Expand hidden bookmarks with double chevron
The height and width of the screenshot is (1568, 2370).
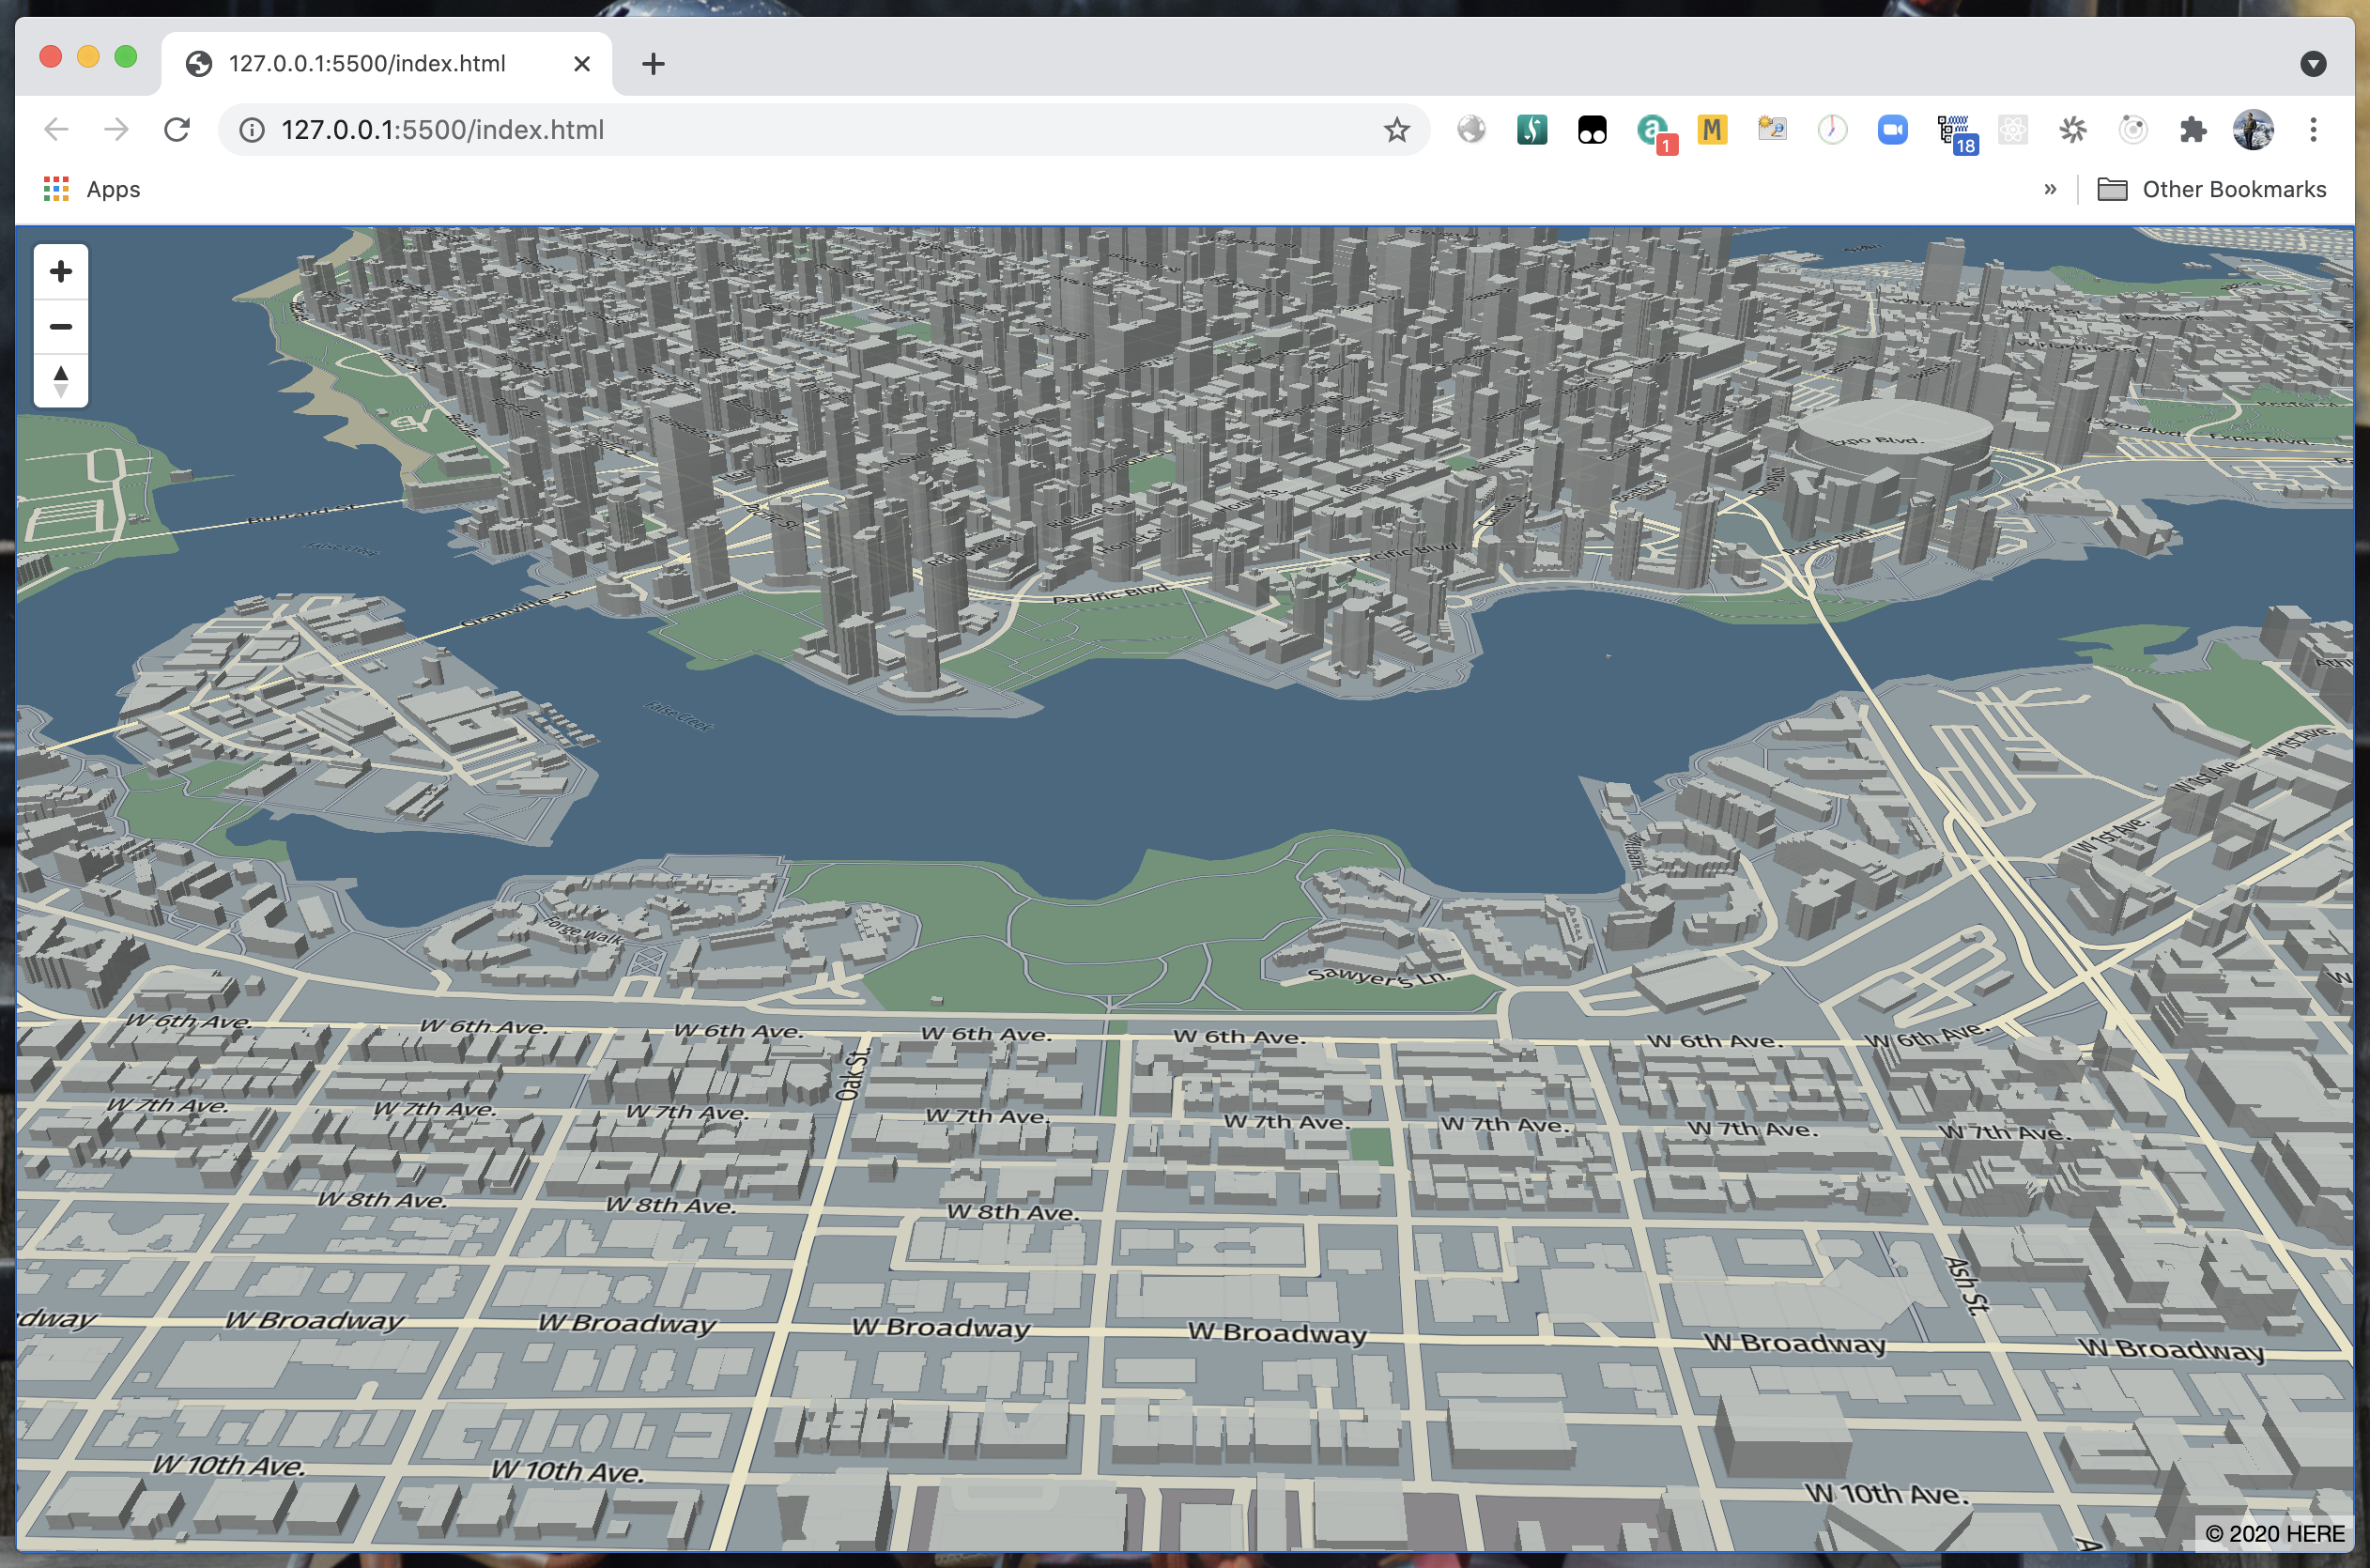pos(2050,189)
